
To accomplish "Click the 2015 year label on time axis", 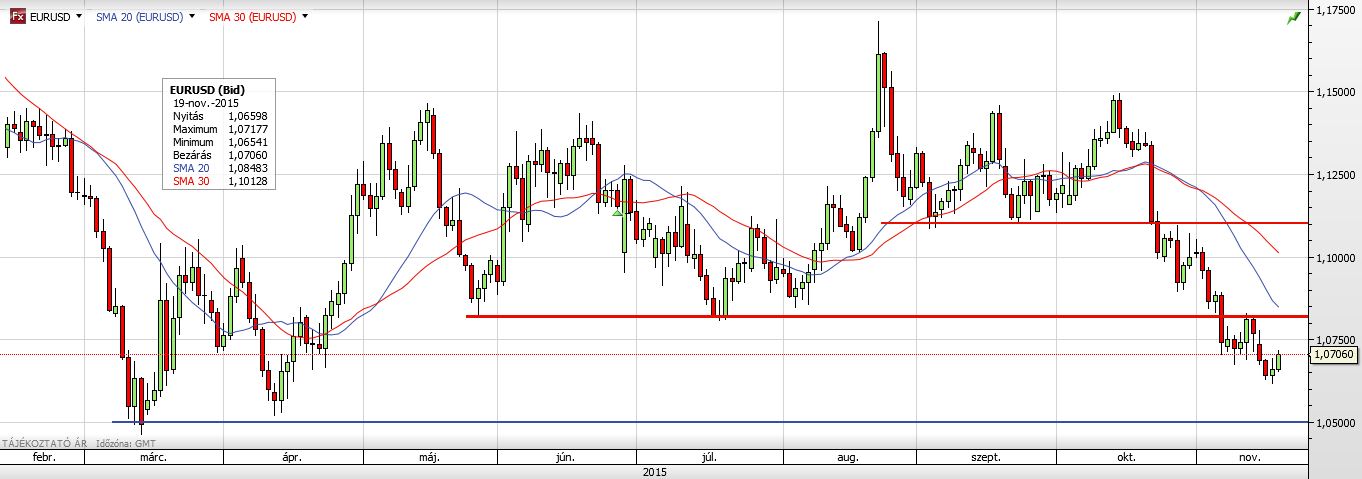I will [x=655, y=470].
